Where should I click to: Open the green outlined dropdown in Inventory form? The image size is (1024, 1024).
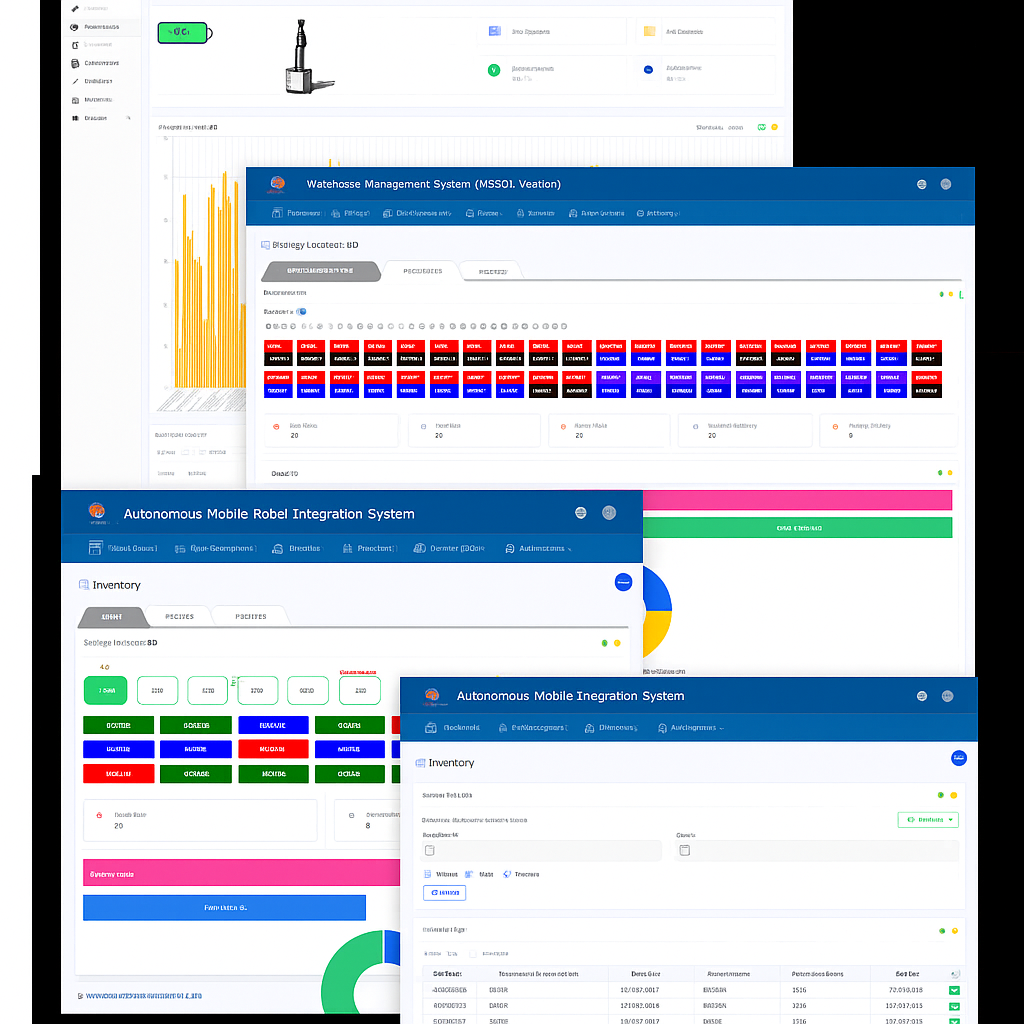928,820
